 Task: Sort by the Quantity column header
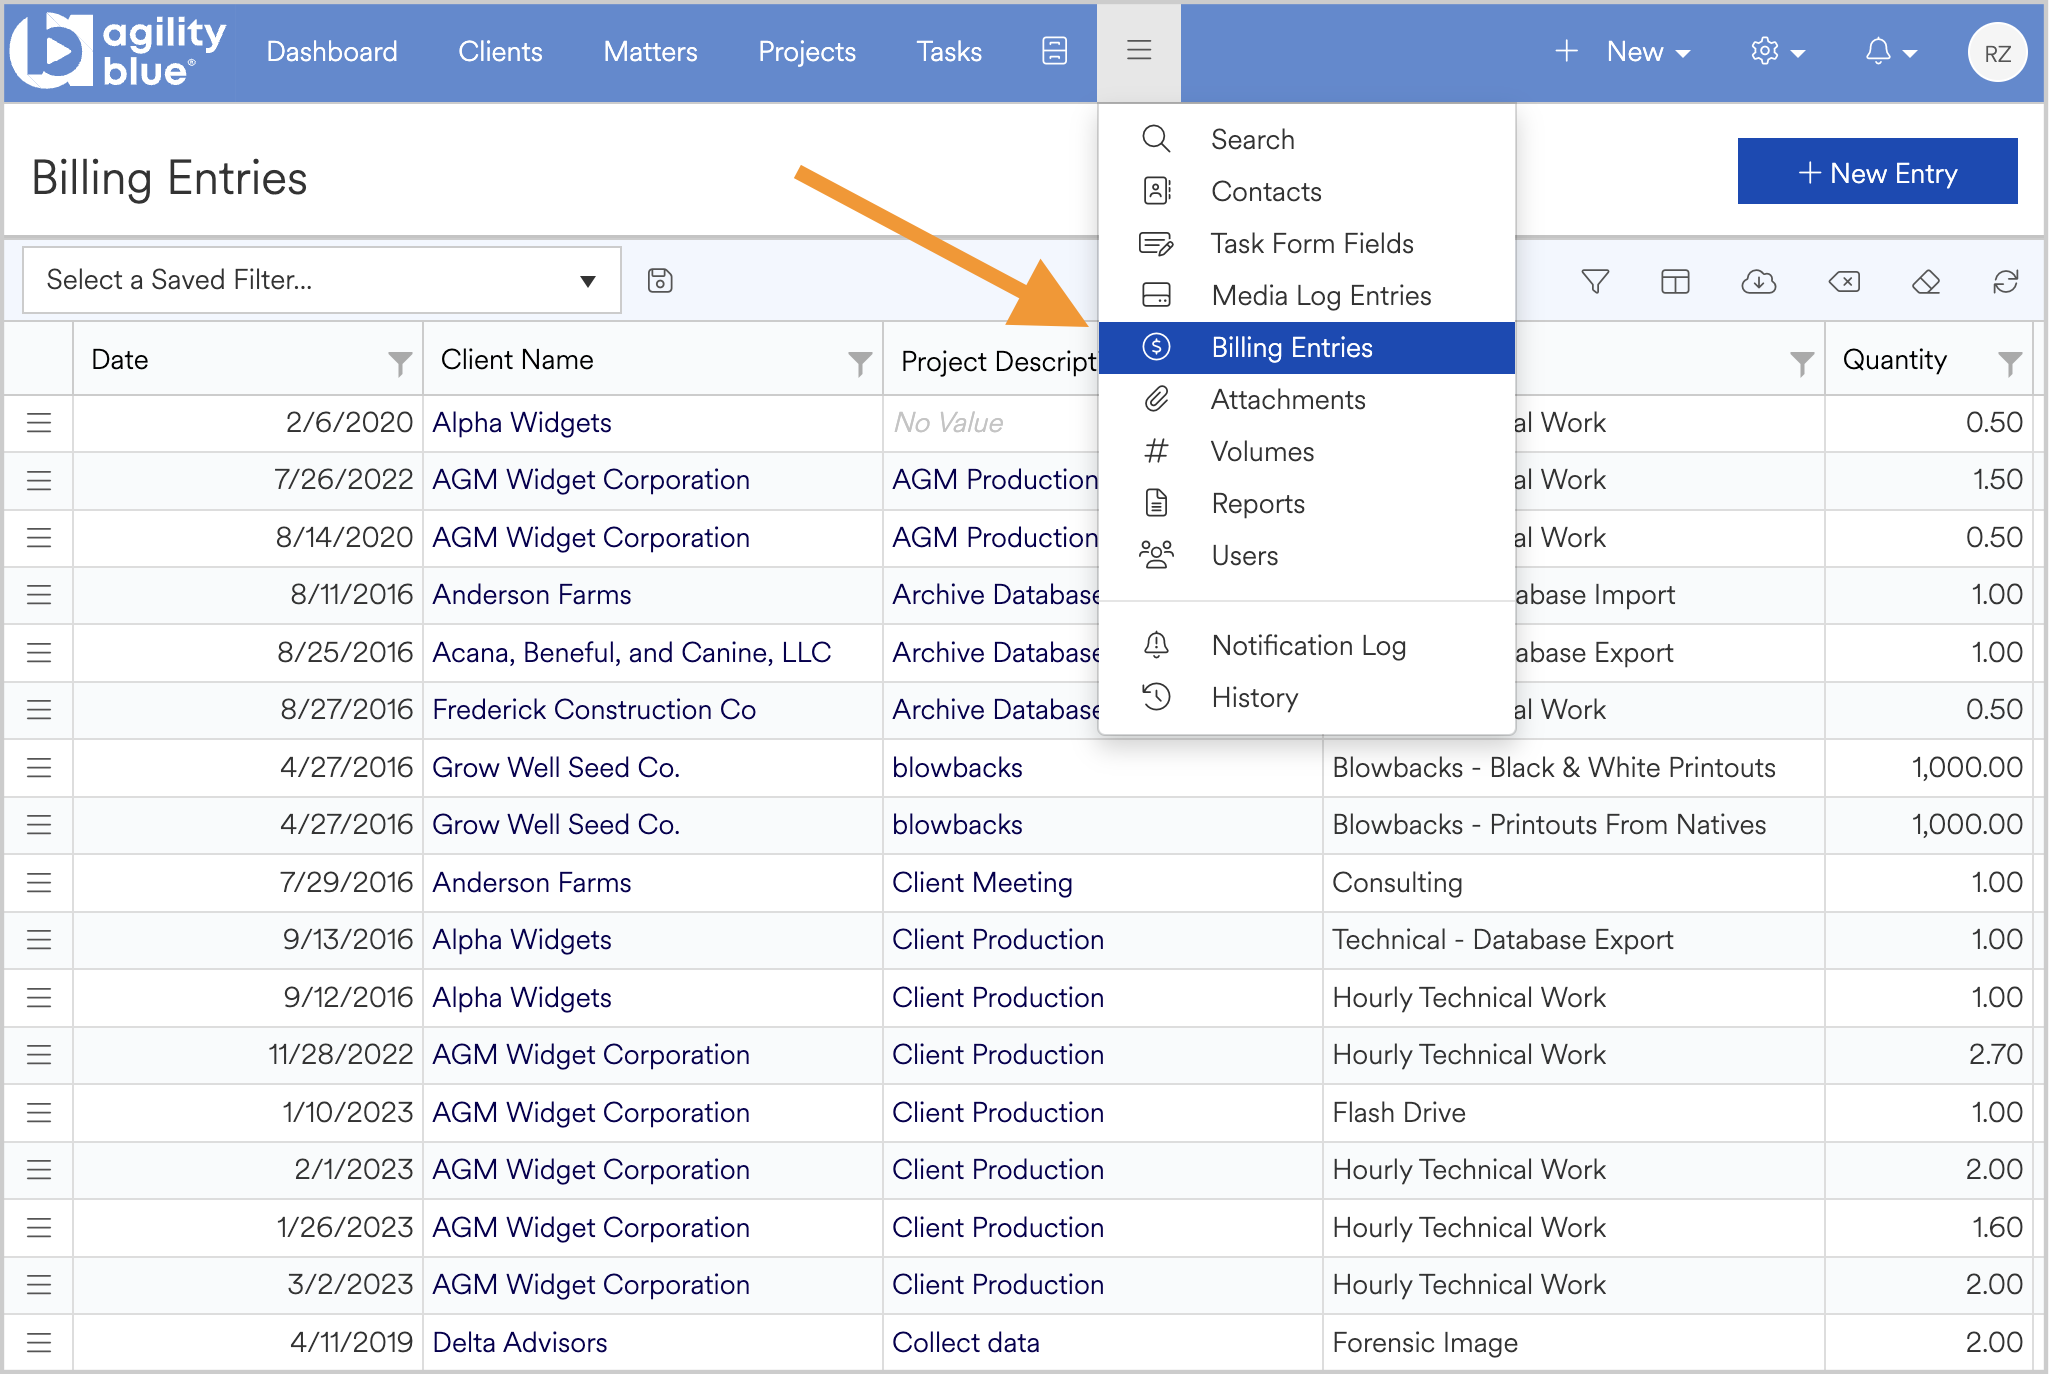(x=1894, y=361)
